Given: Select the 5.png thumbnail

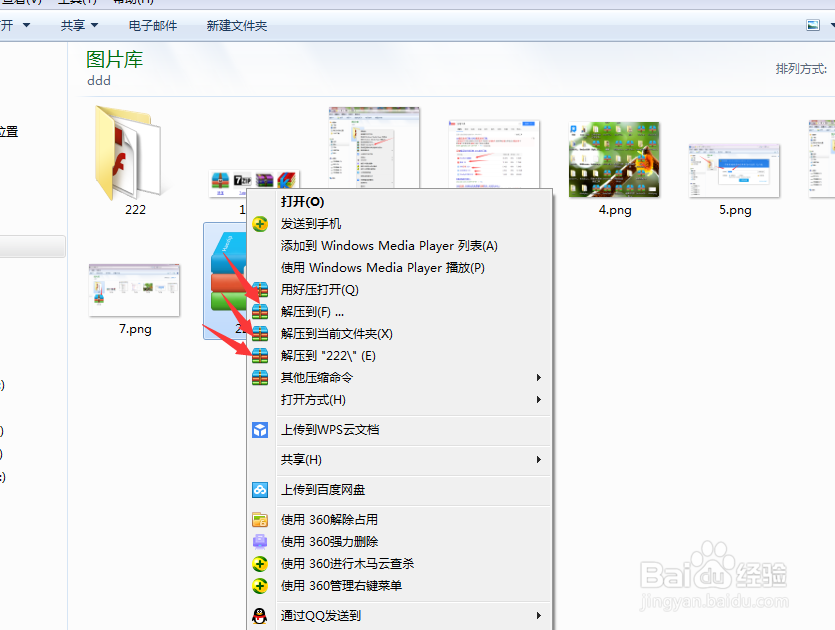Looking at the screenshot, I should coord(734,170).
